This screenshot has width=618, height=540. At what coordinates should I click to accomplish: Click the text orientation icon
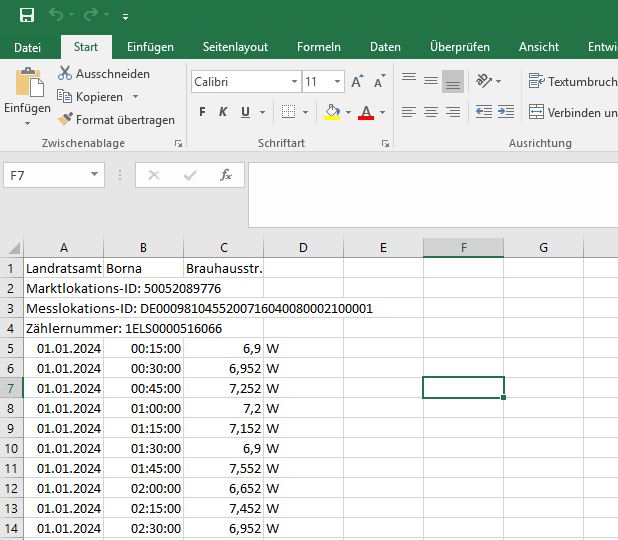tap(483, 81)
